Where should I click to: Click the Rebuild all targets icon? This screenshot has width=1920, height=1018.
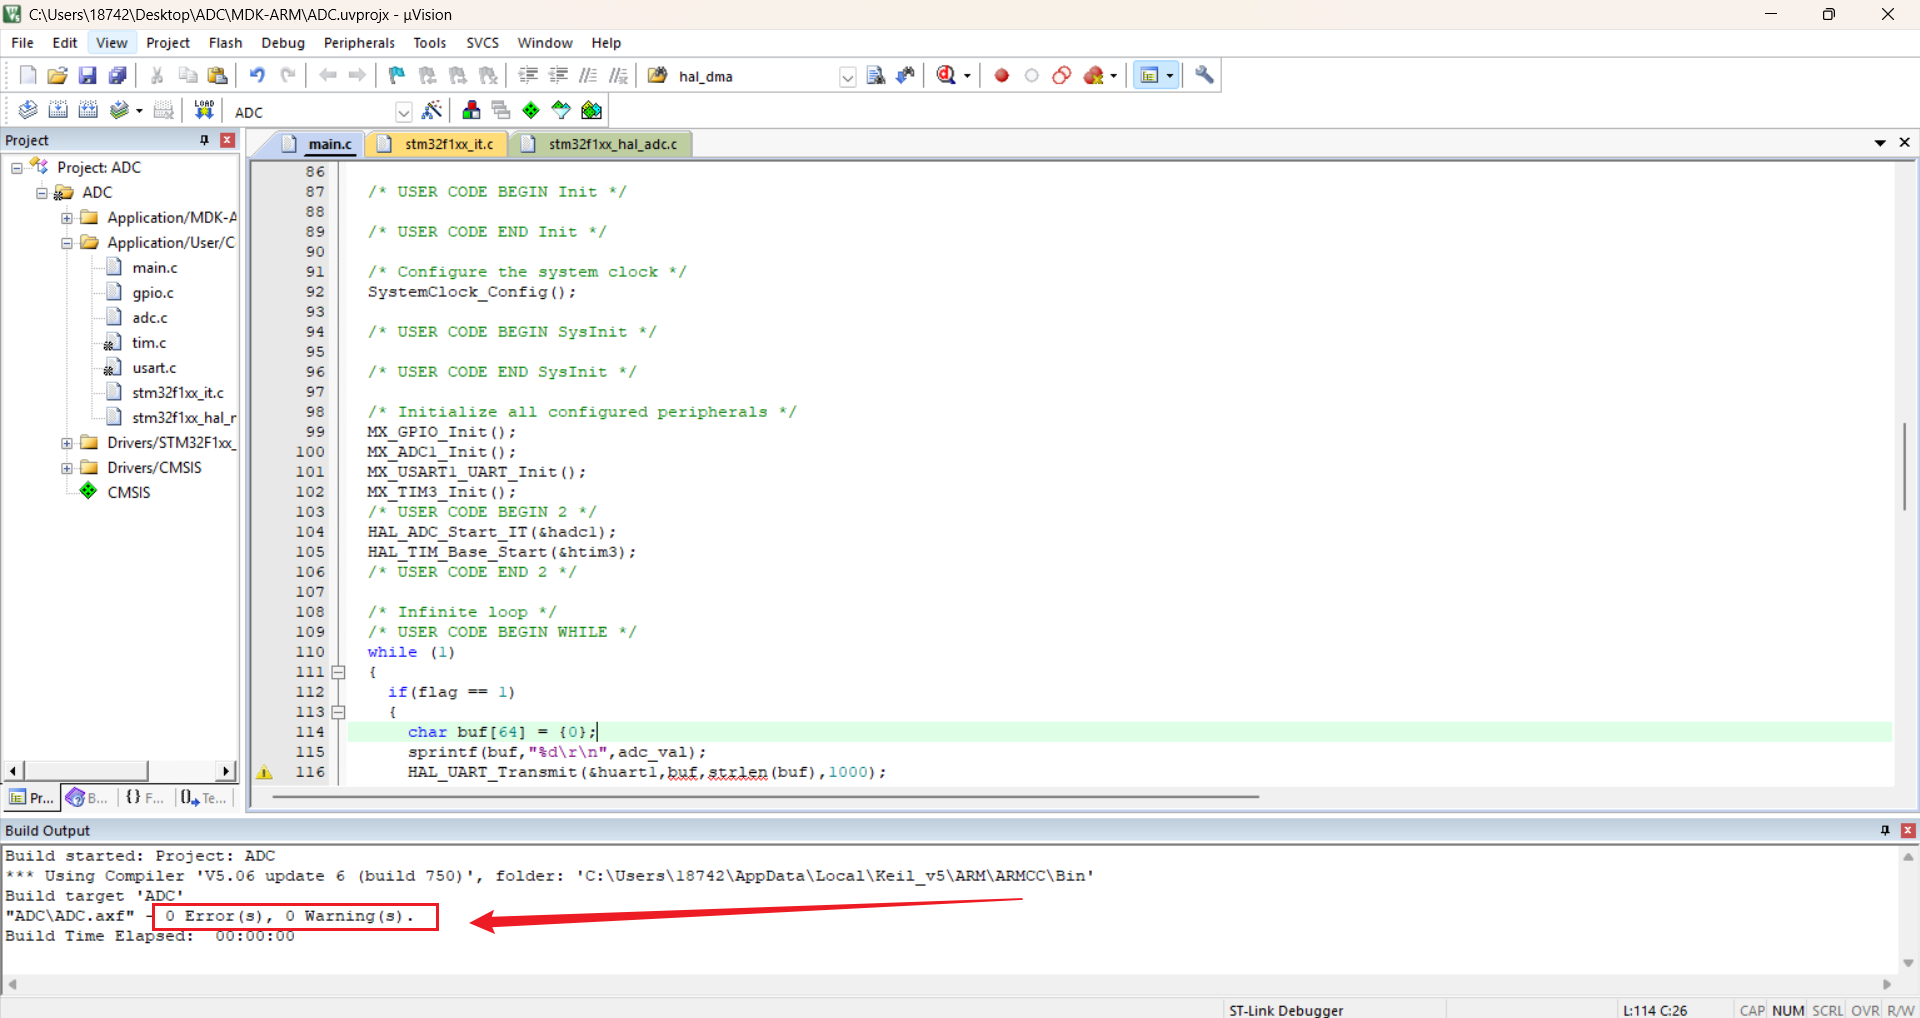coord(88,110)
